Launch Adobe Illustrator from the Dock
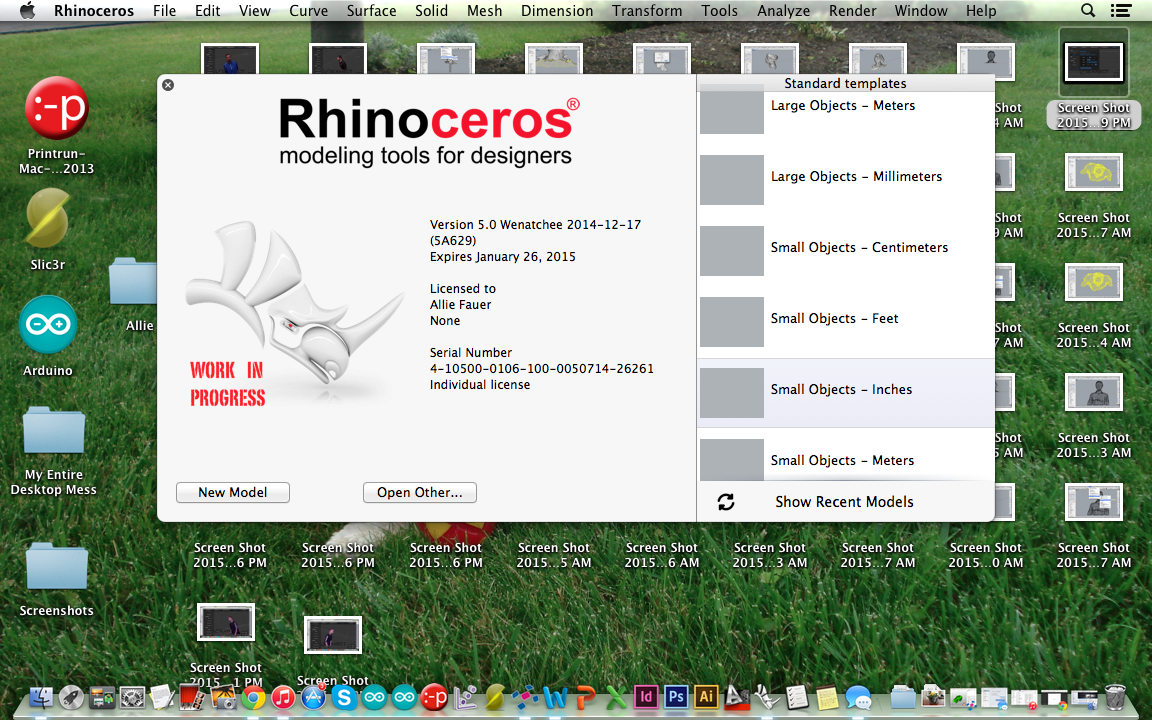The width and height of the screenshot is (1152, 720). [706, 696]
